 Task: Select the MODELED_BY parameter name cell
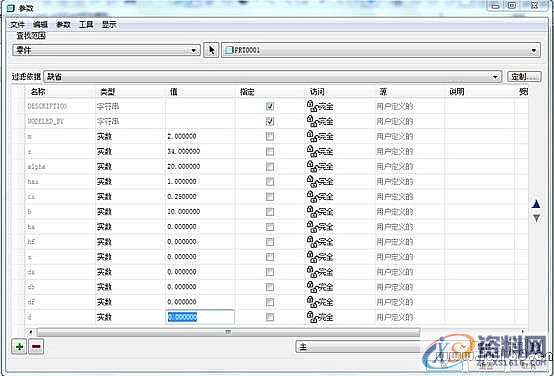(60, 121)
